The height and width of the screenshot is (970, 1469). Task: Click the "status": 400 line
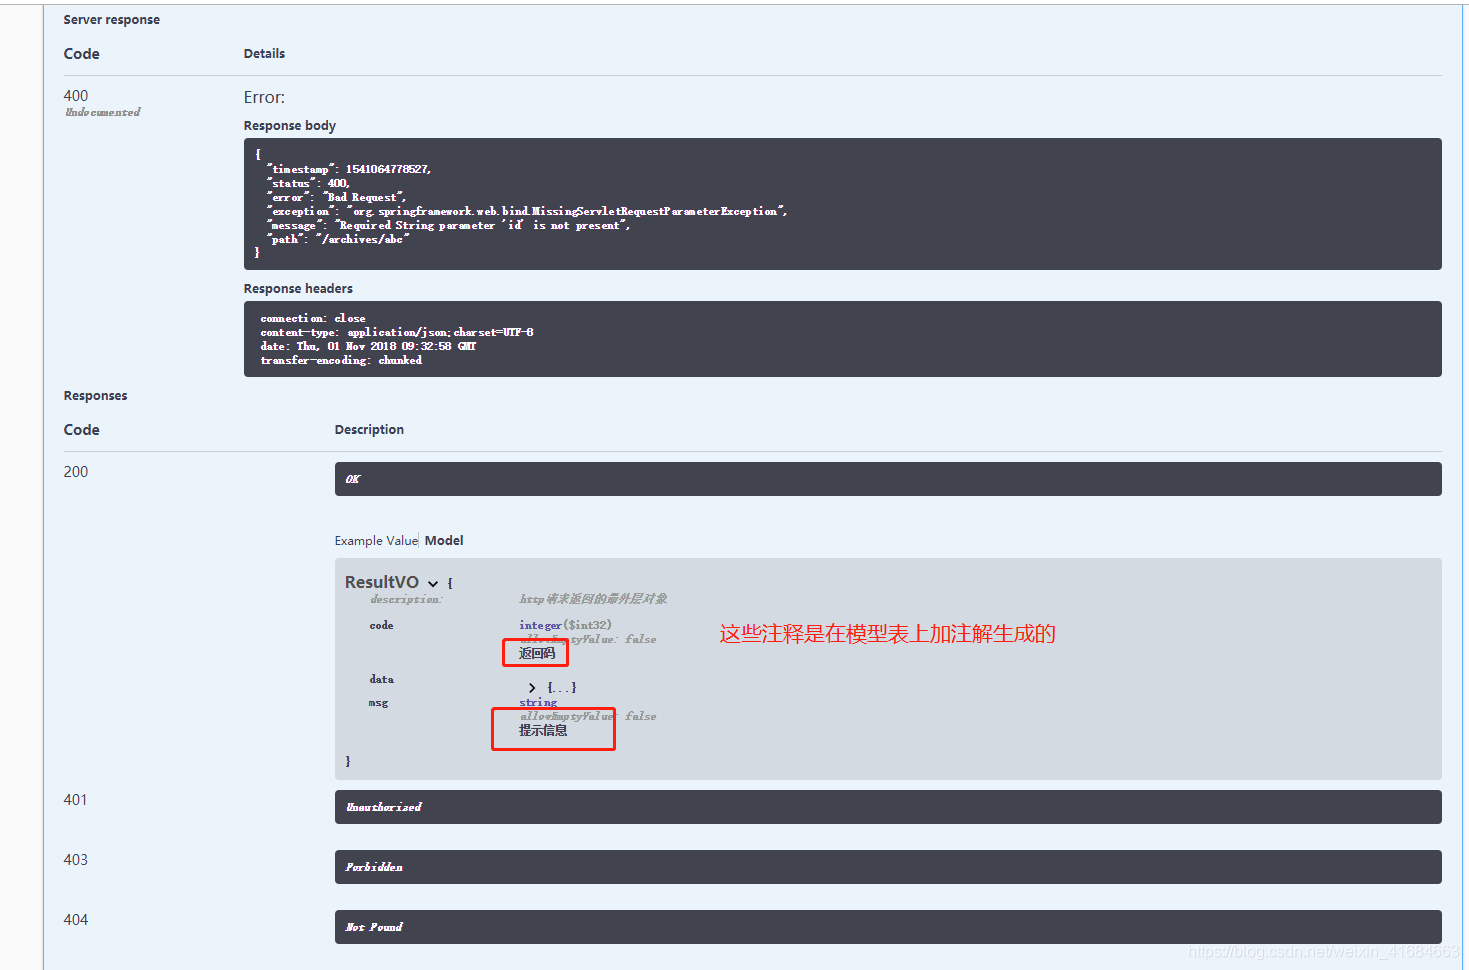(x=309, y=183)
